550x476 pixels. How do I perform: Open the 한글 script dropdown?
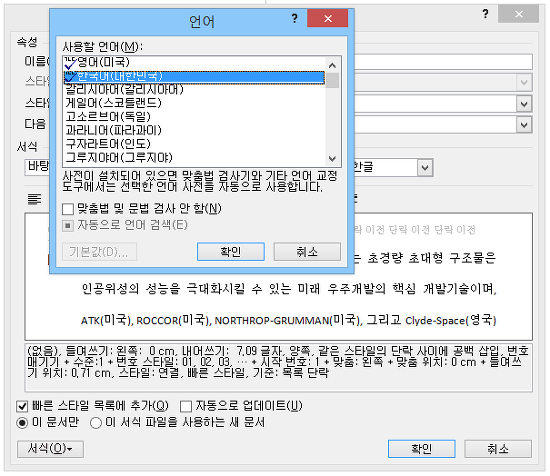click(x=425, y=168)
